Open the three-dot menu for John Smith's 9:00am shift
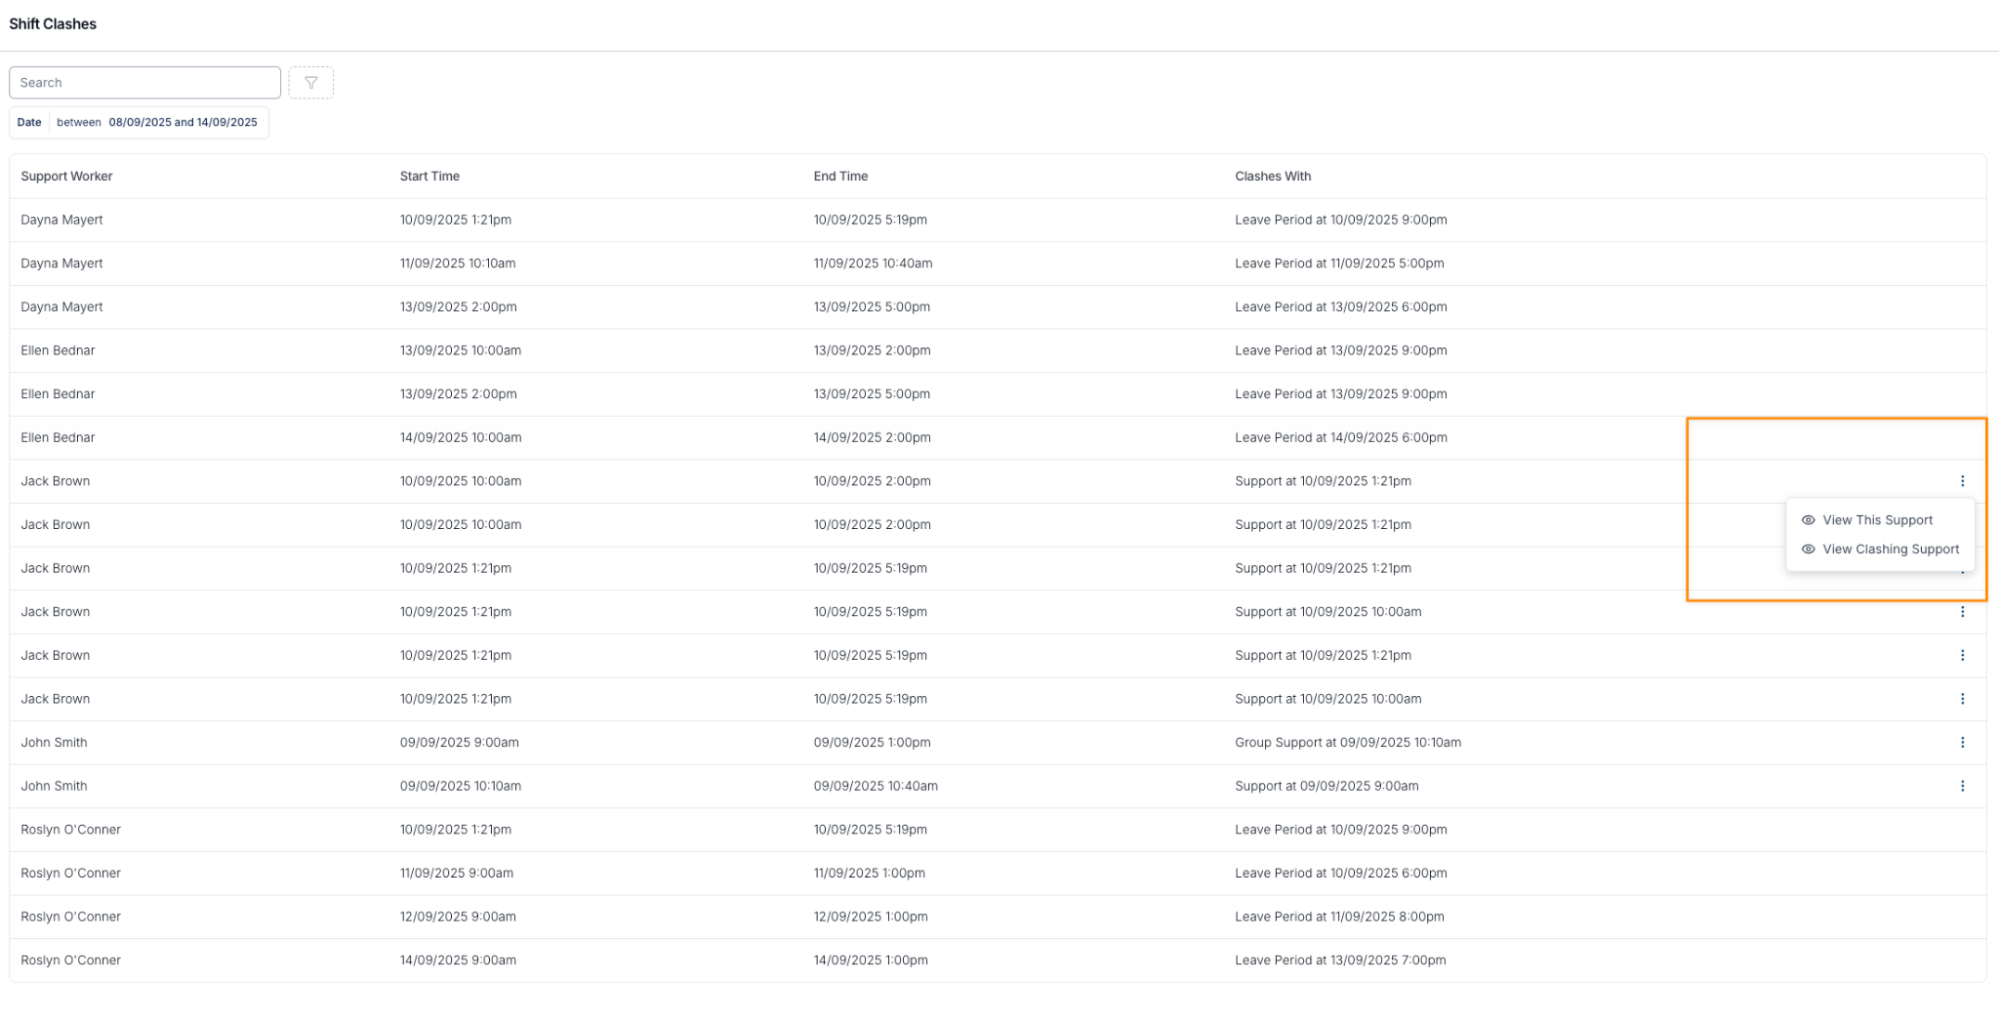Screen dimensions: 1999x1021 [1962, 743]
